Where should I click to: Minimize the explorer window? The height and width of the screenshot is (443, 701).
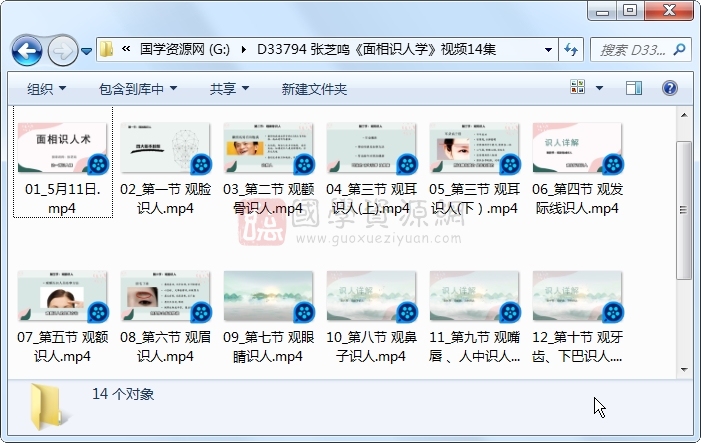(602, 12)
